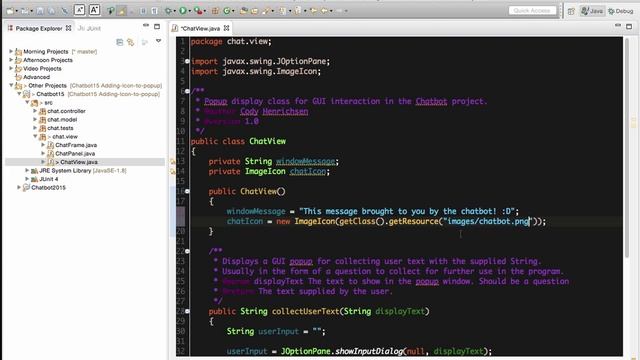
Task: Click the increase font size A button
Action: pyautogui.click(x=94, y=10)
